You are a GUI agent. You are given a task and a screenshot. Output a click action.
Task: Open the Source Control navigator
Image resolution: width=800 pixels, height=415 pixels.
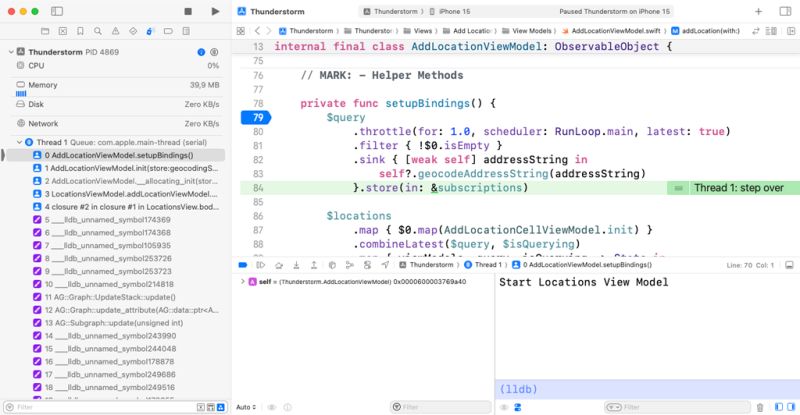[x=63, y=31]
